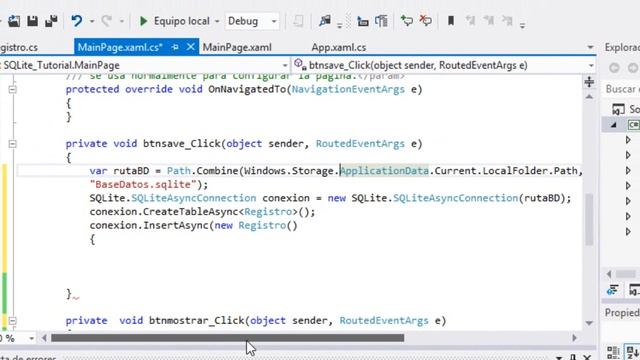This screenshot has width=640, height=360.
Task: Click the Open File toolbar icon
Action: (13, 21)
